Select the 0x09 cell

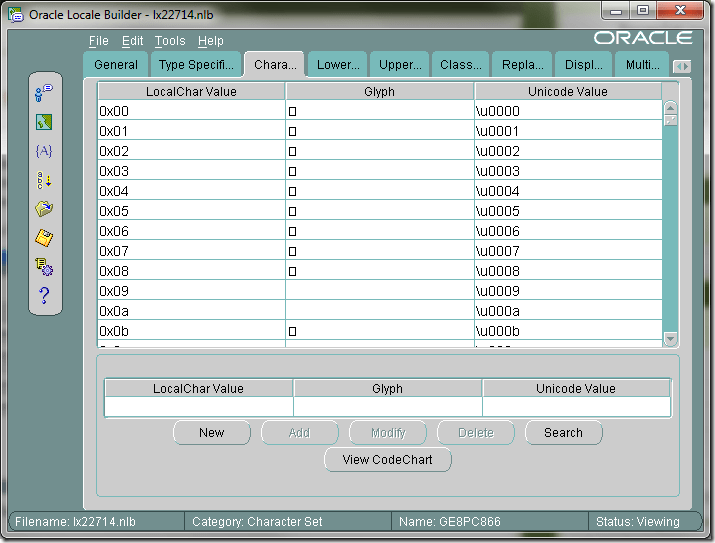point(192,291)
